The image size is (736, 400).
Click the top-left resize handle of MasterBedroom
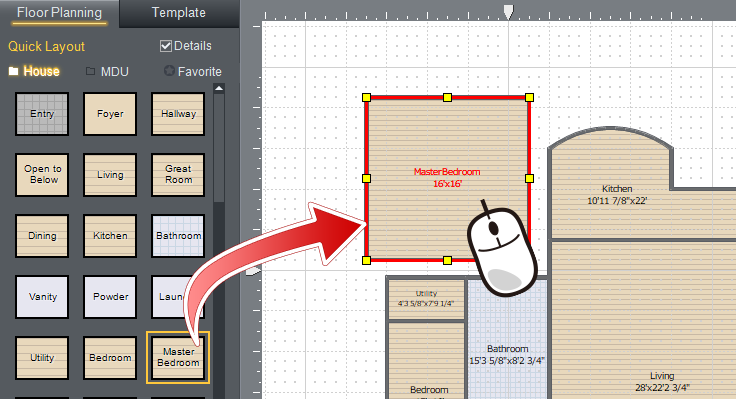coord(366,98)
